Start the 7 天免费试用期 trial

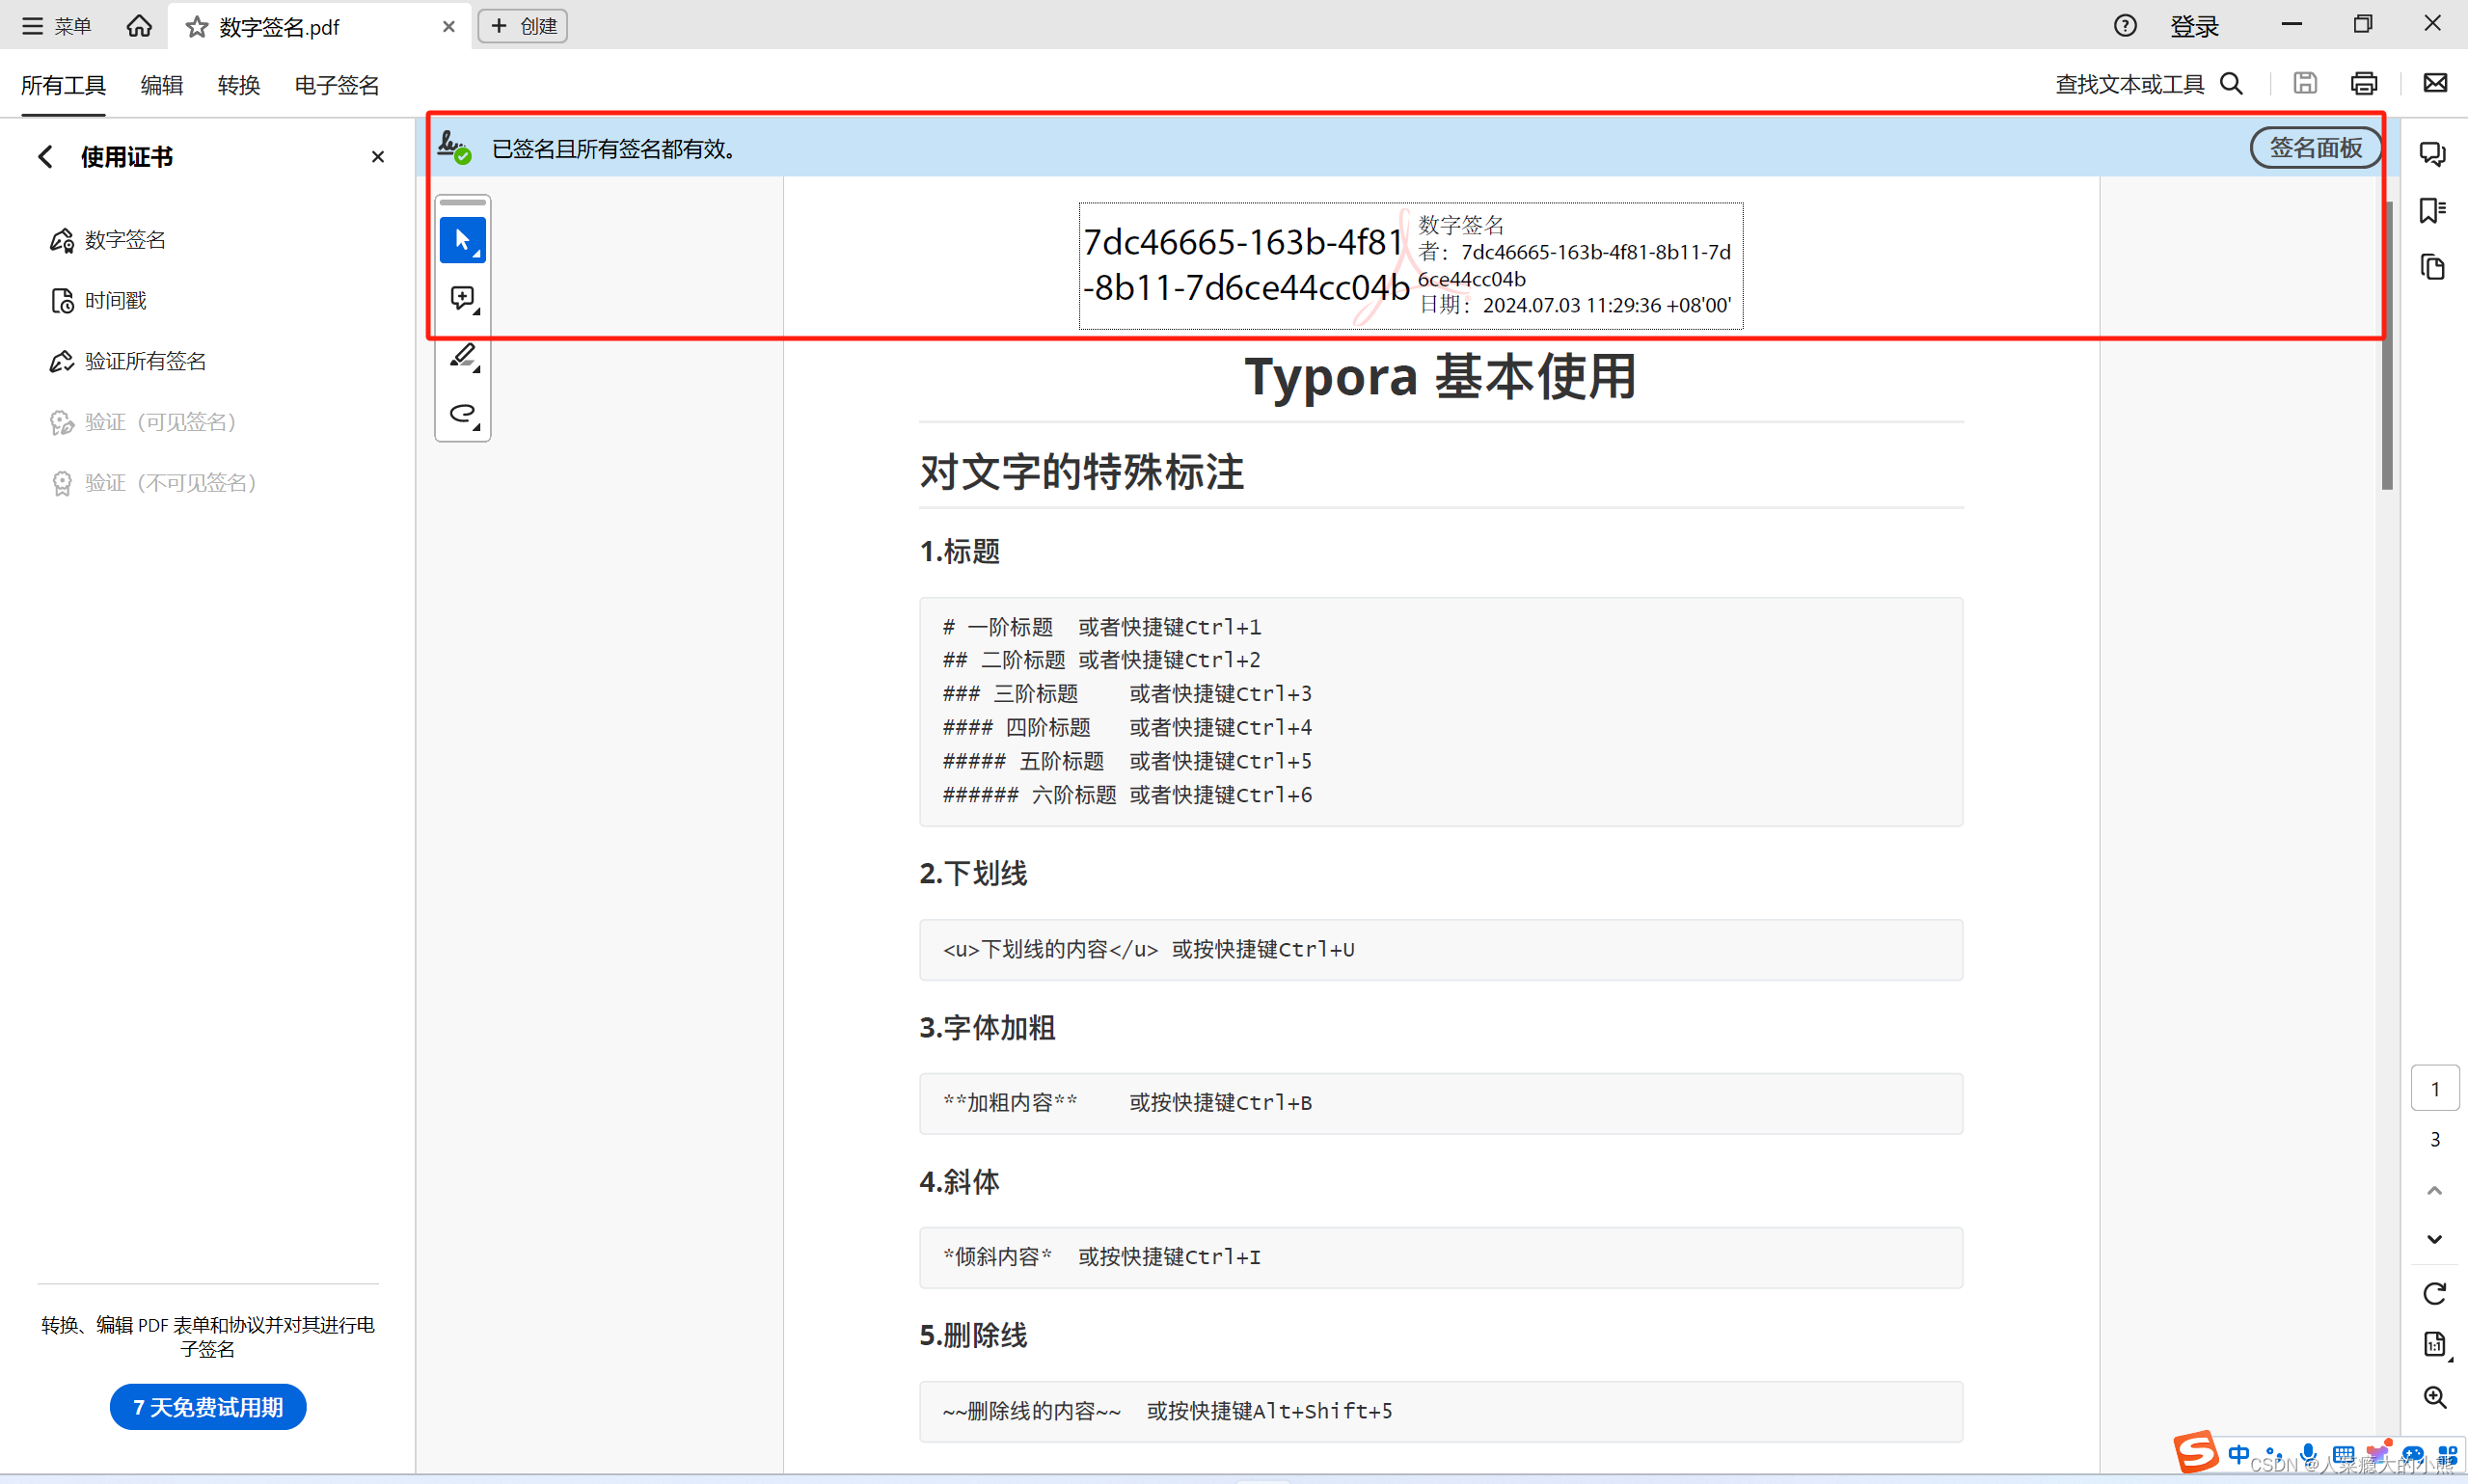click(x=208, y=1407)
